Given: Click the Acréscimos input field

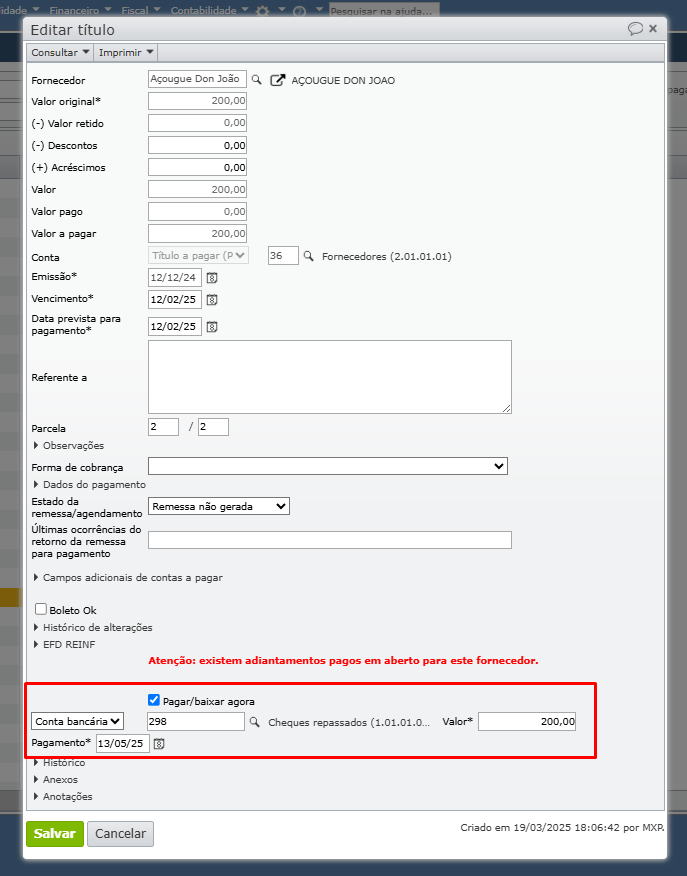Looking at the screenshot, I should point(197,168).
